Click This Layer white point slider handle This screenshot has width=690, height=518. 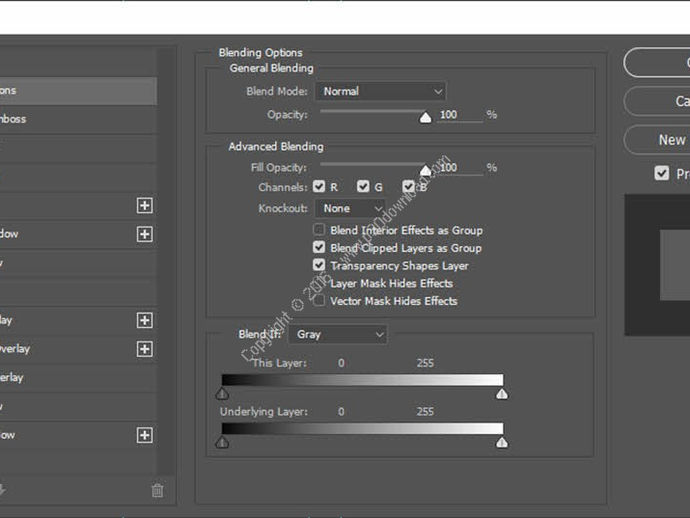coord(502,393)
